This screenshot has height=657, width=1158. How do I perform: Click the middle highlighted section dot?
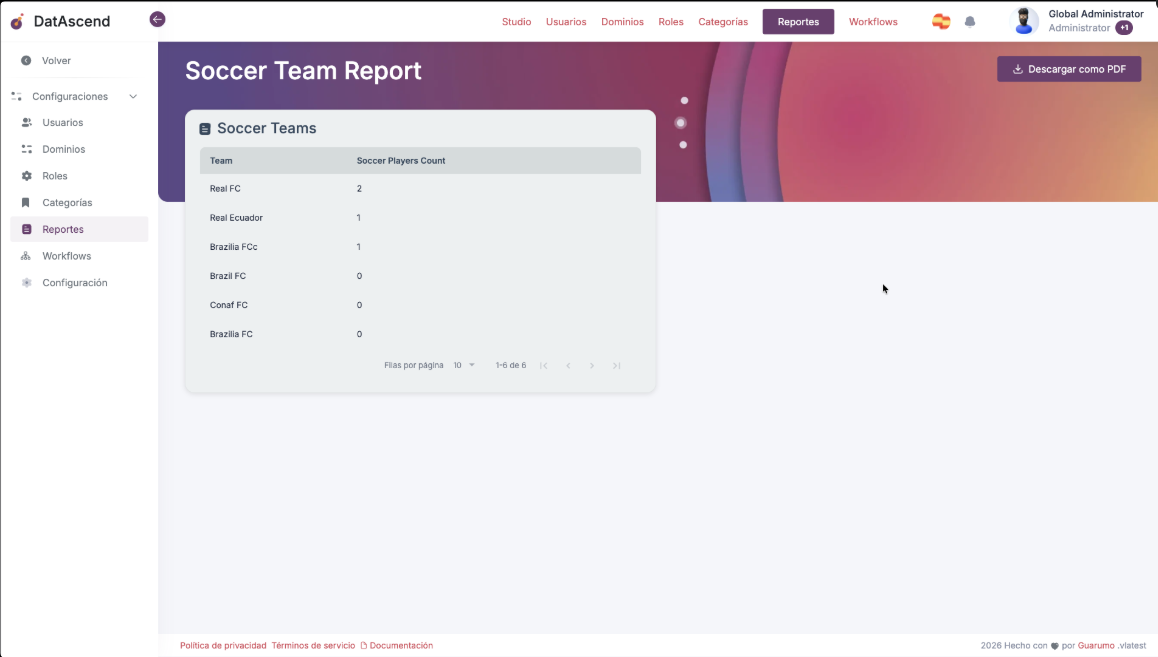681,123
